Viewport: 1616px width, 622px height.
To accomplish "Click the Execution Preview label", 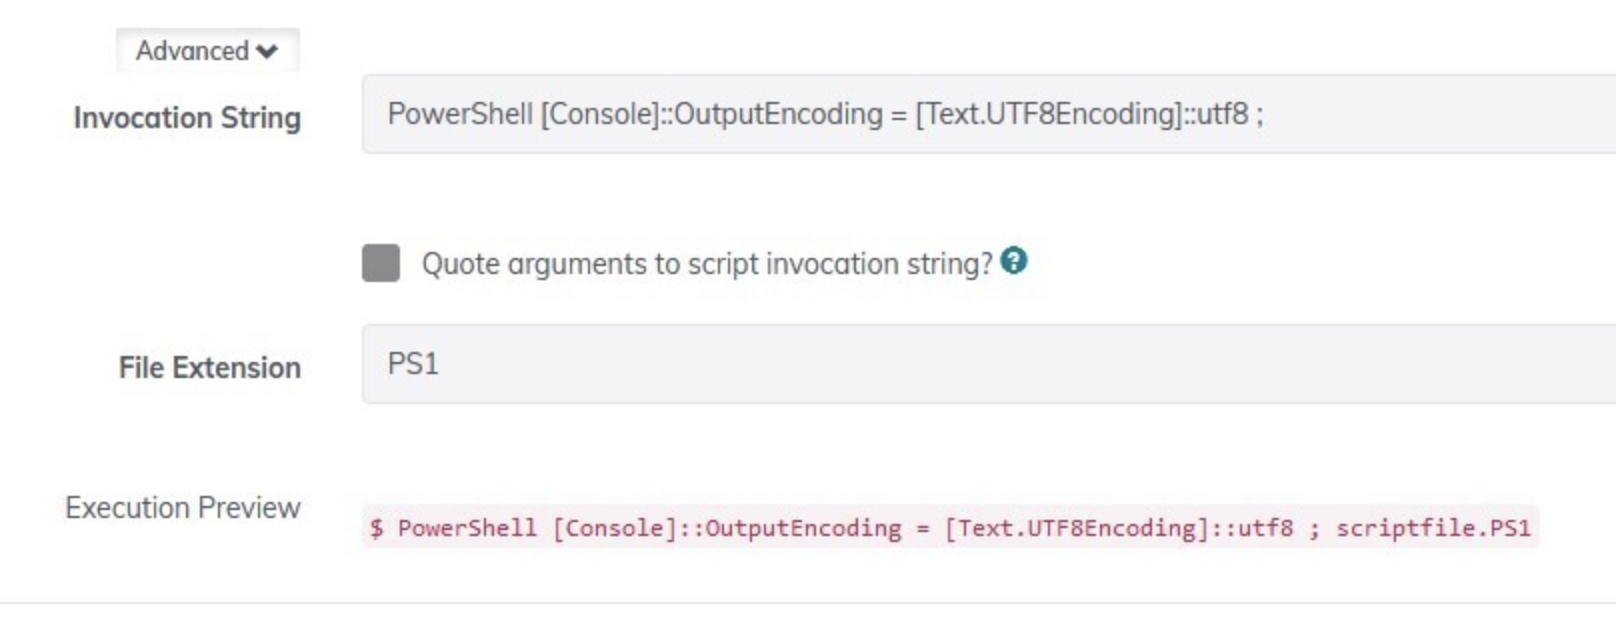I will coord(183,508).
